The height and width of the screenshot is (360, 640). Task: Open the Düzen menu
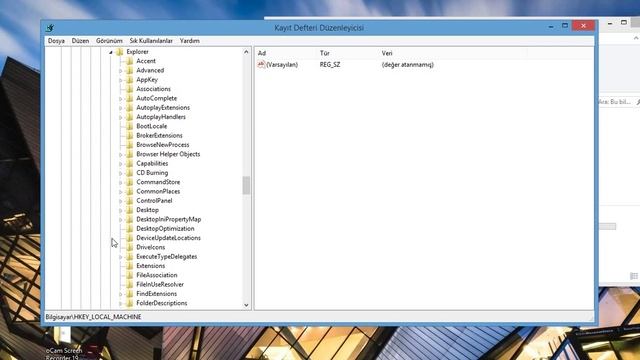tap(80, 41)
